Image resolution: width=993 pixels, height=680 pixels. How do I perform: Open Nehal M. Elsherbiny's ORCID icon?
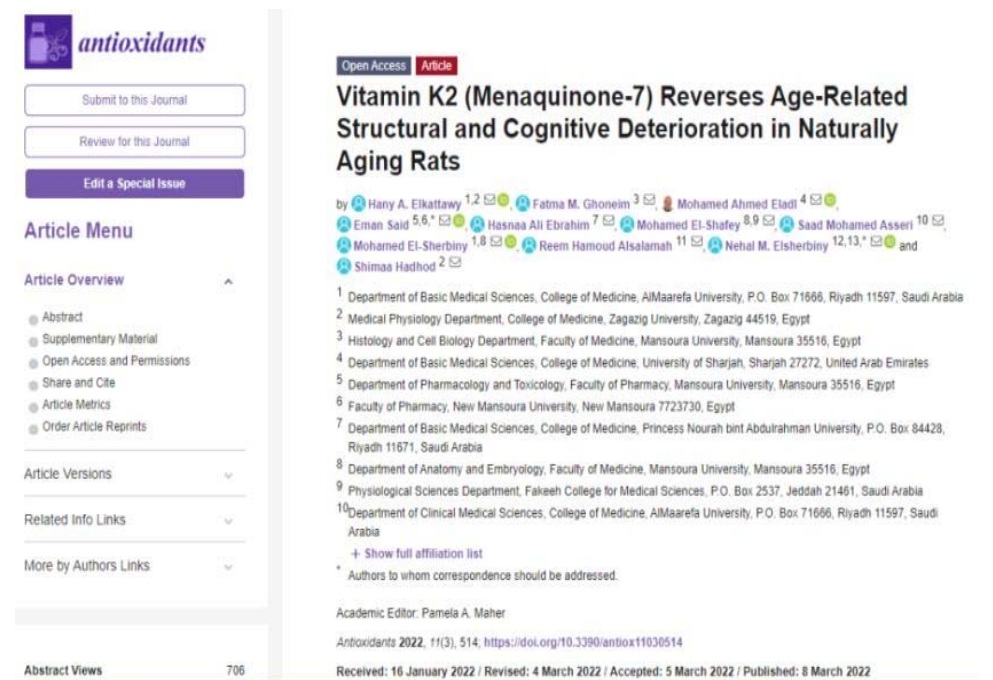(x=890, y=245)
